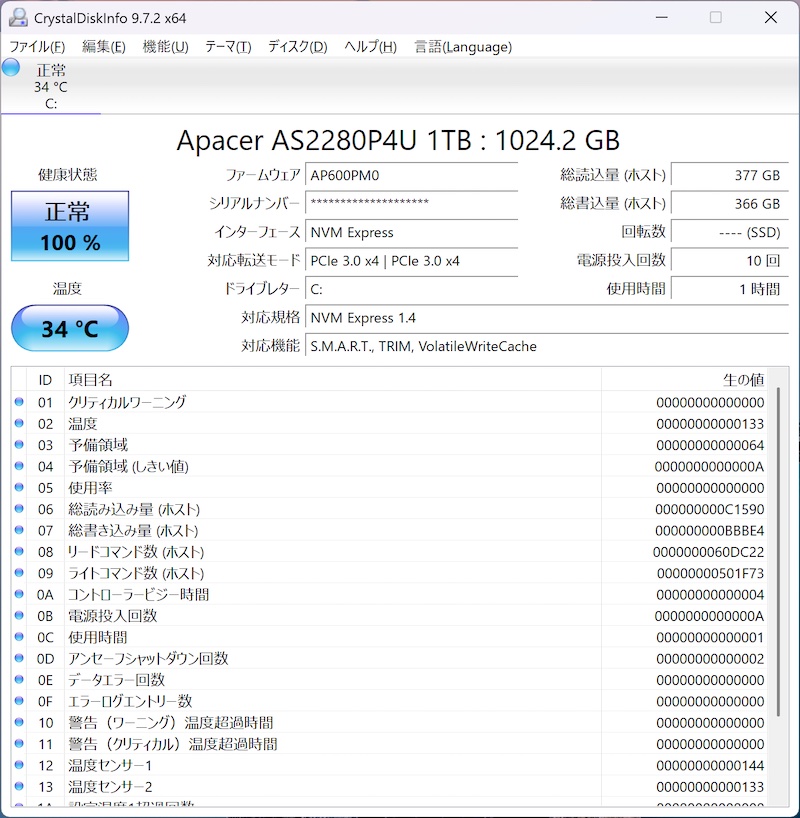Viewport: 800px width, 818px height.
Task: Open the テーマ(T) menu
Action: coord(228,47)
